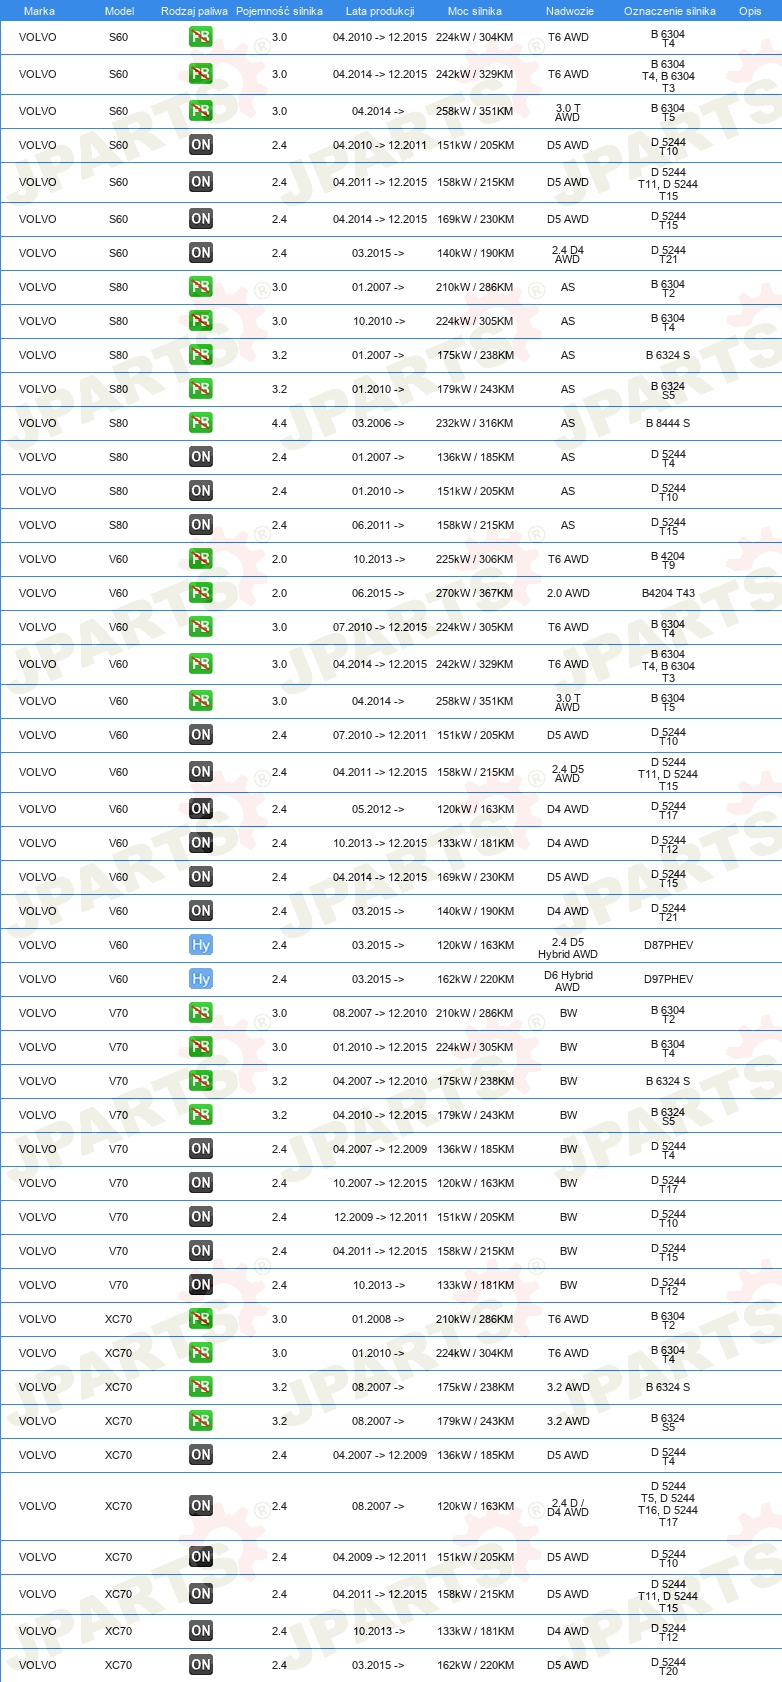Select the Rodzaj paliwa column header

point(194,11)
